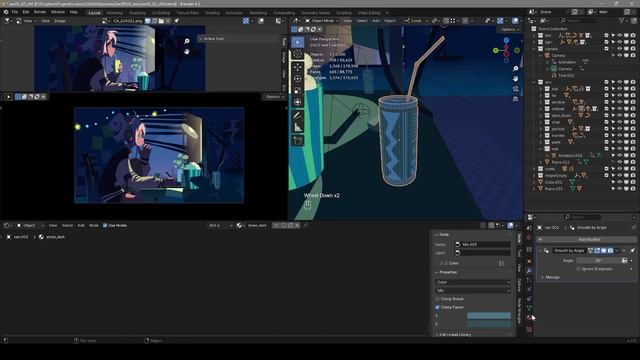Hide the window collection with its eye icon

click(x=620, y=102)
